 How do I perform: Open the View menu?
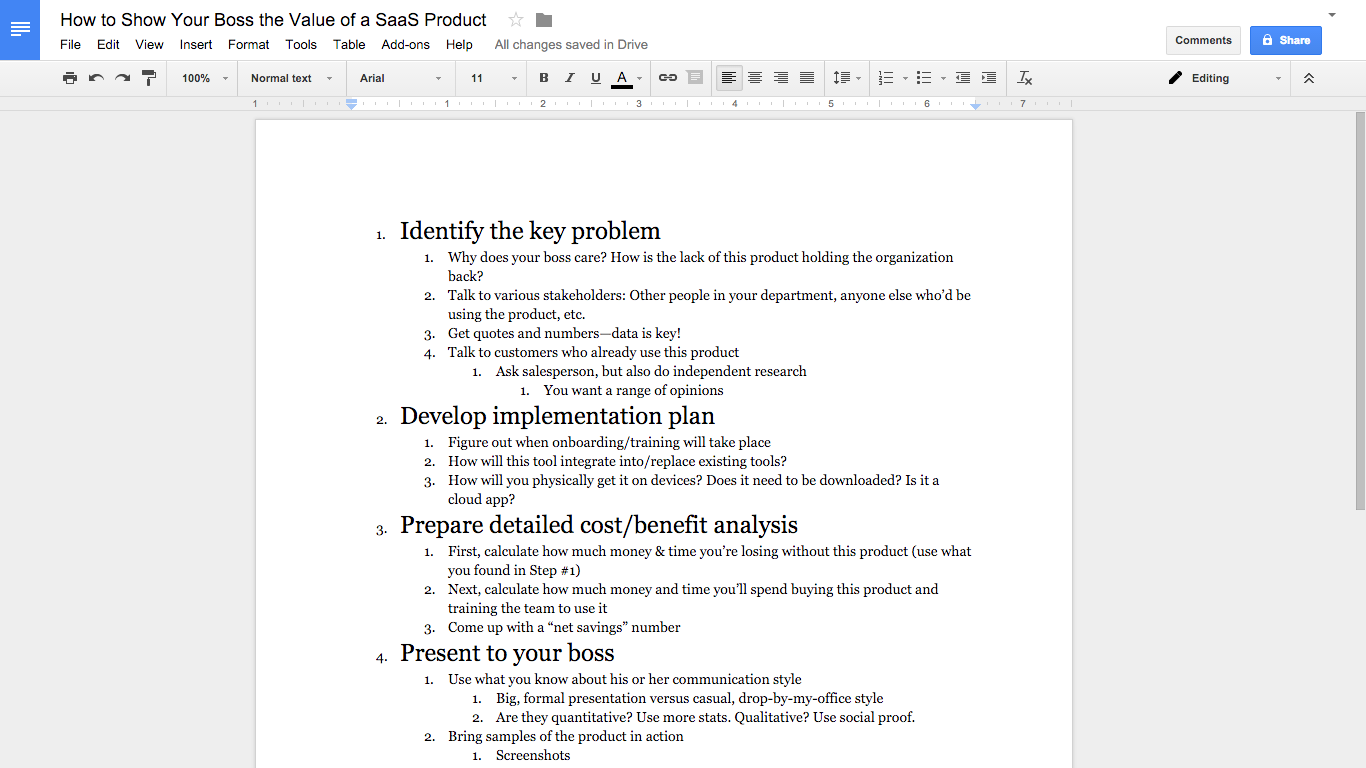coord(149,44)
